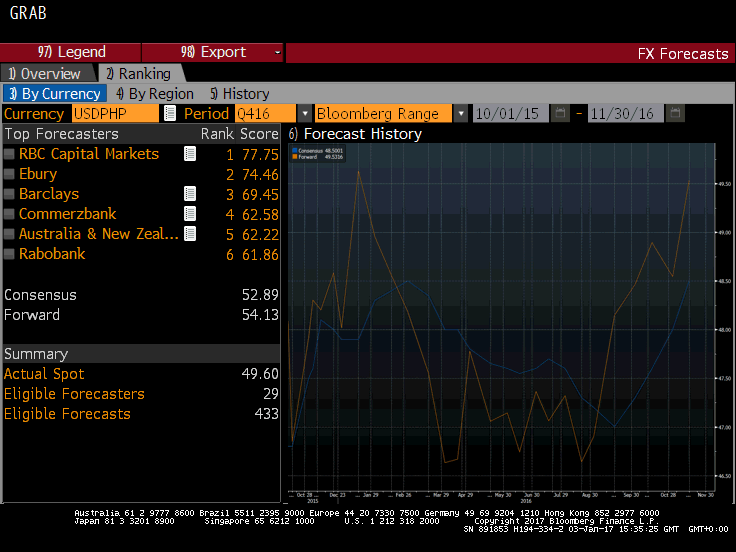Click the Ebury forecaster name
Viewport: 736px width, 552px height.
point(38,174)
